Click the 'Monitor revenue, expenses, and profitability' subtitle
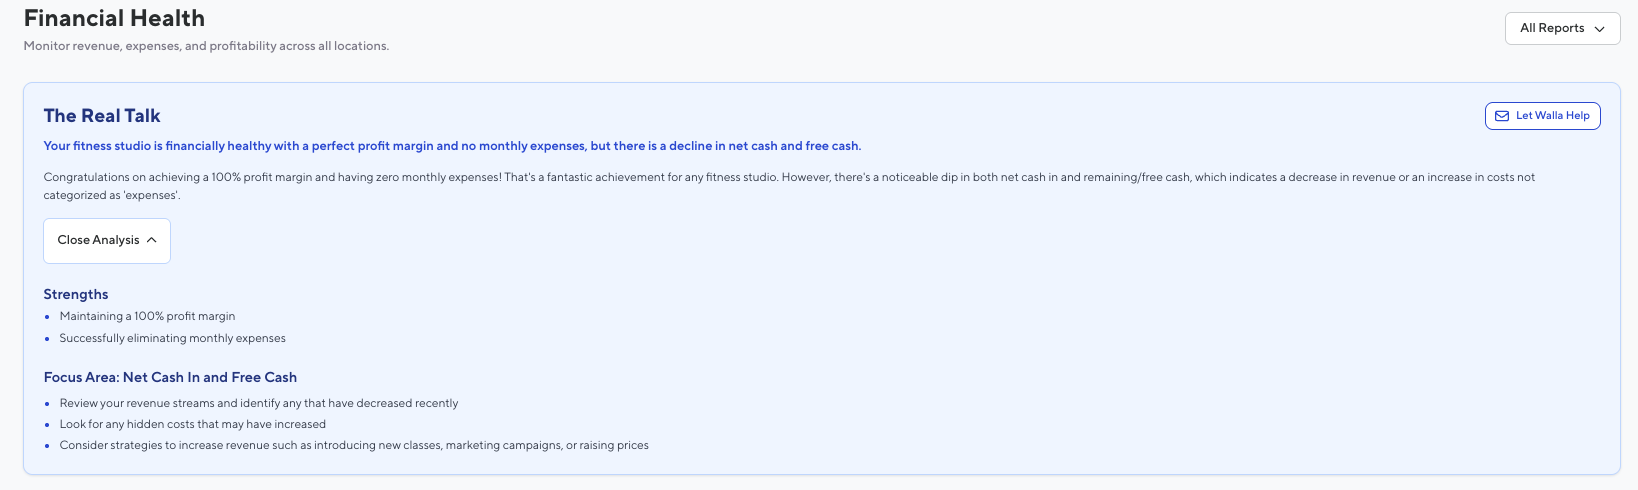The height and width of the screenshot is (490, 1638). coord(206,46)
